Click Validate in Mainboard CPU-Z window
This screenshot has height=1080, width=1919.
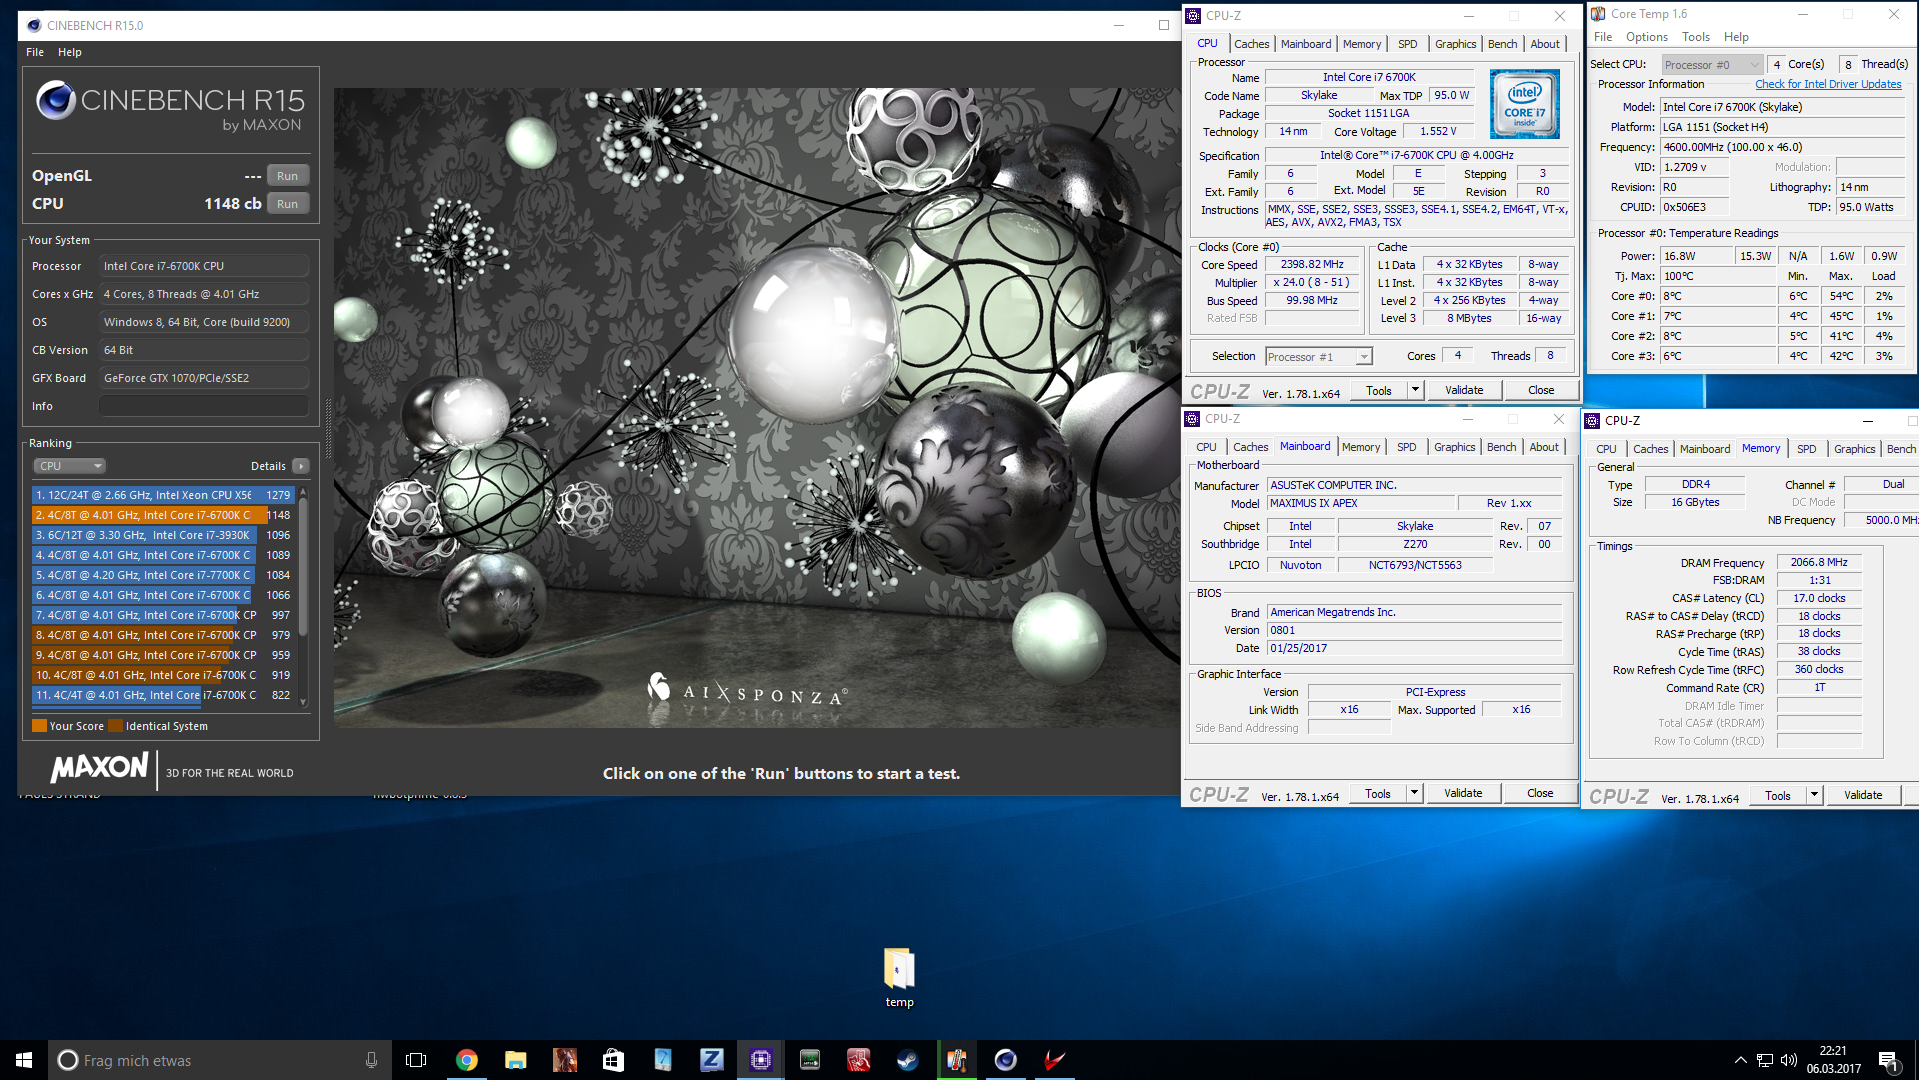[x=1463, y=793]
